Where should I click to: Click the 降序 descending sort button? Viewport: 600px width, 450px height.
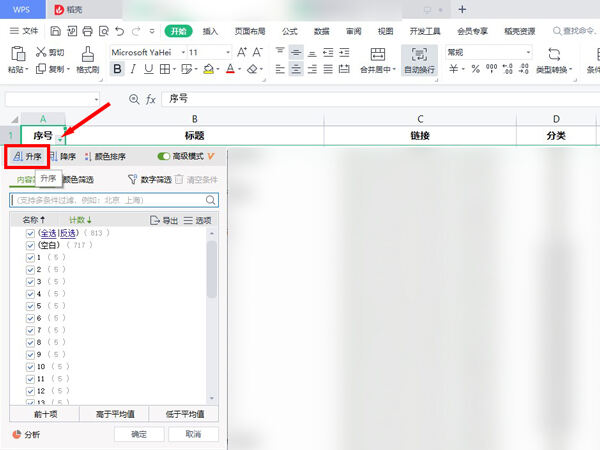tap(62, 157)
